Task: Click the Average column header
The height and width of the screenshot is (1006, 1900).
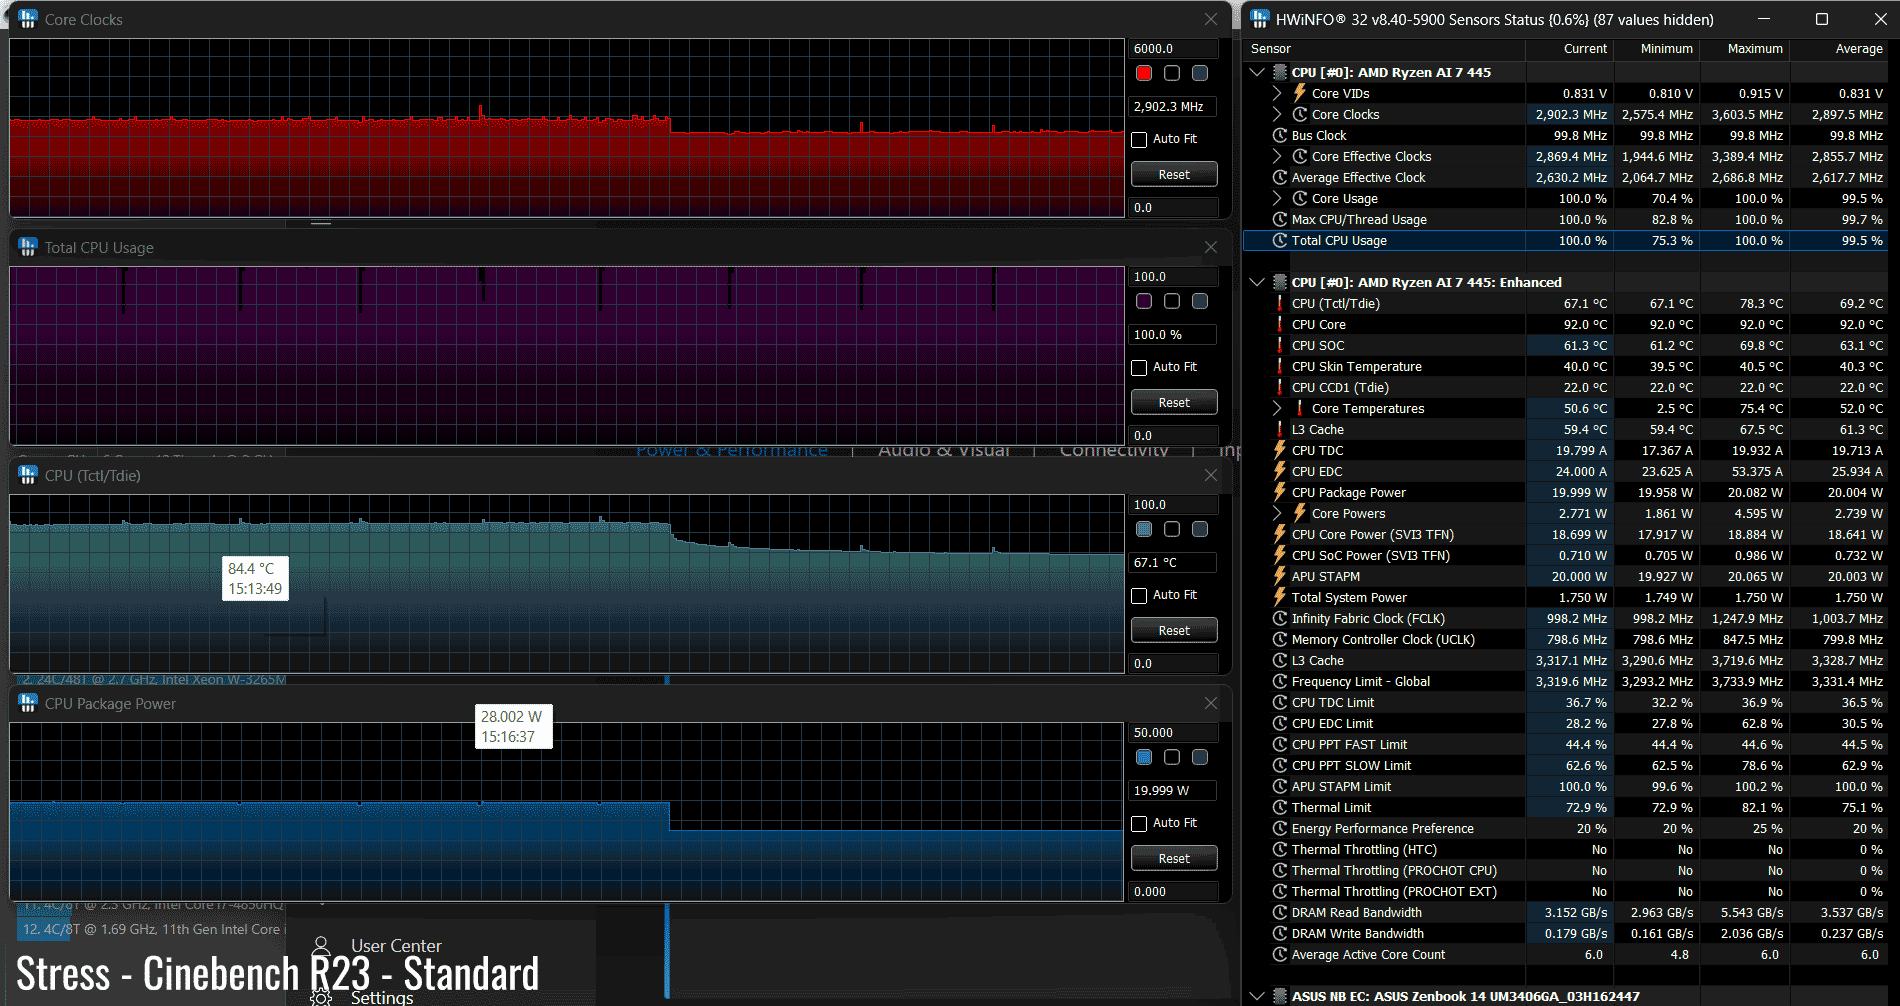Action: [x=1839, y=48]
